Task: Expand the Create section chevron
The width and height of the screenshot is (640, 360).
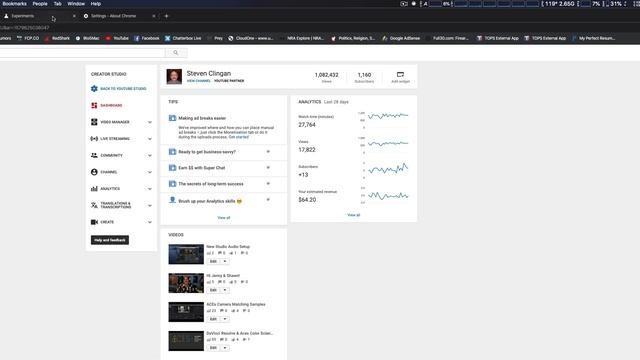Action: (x=150, y=222)
